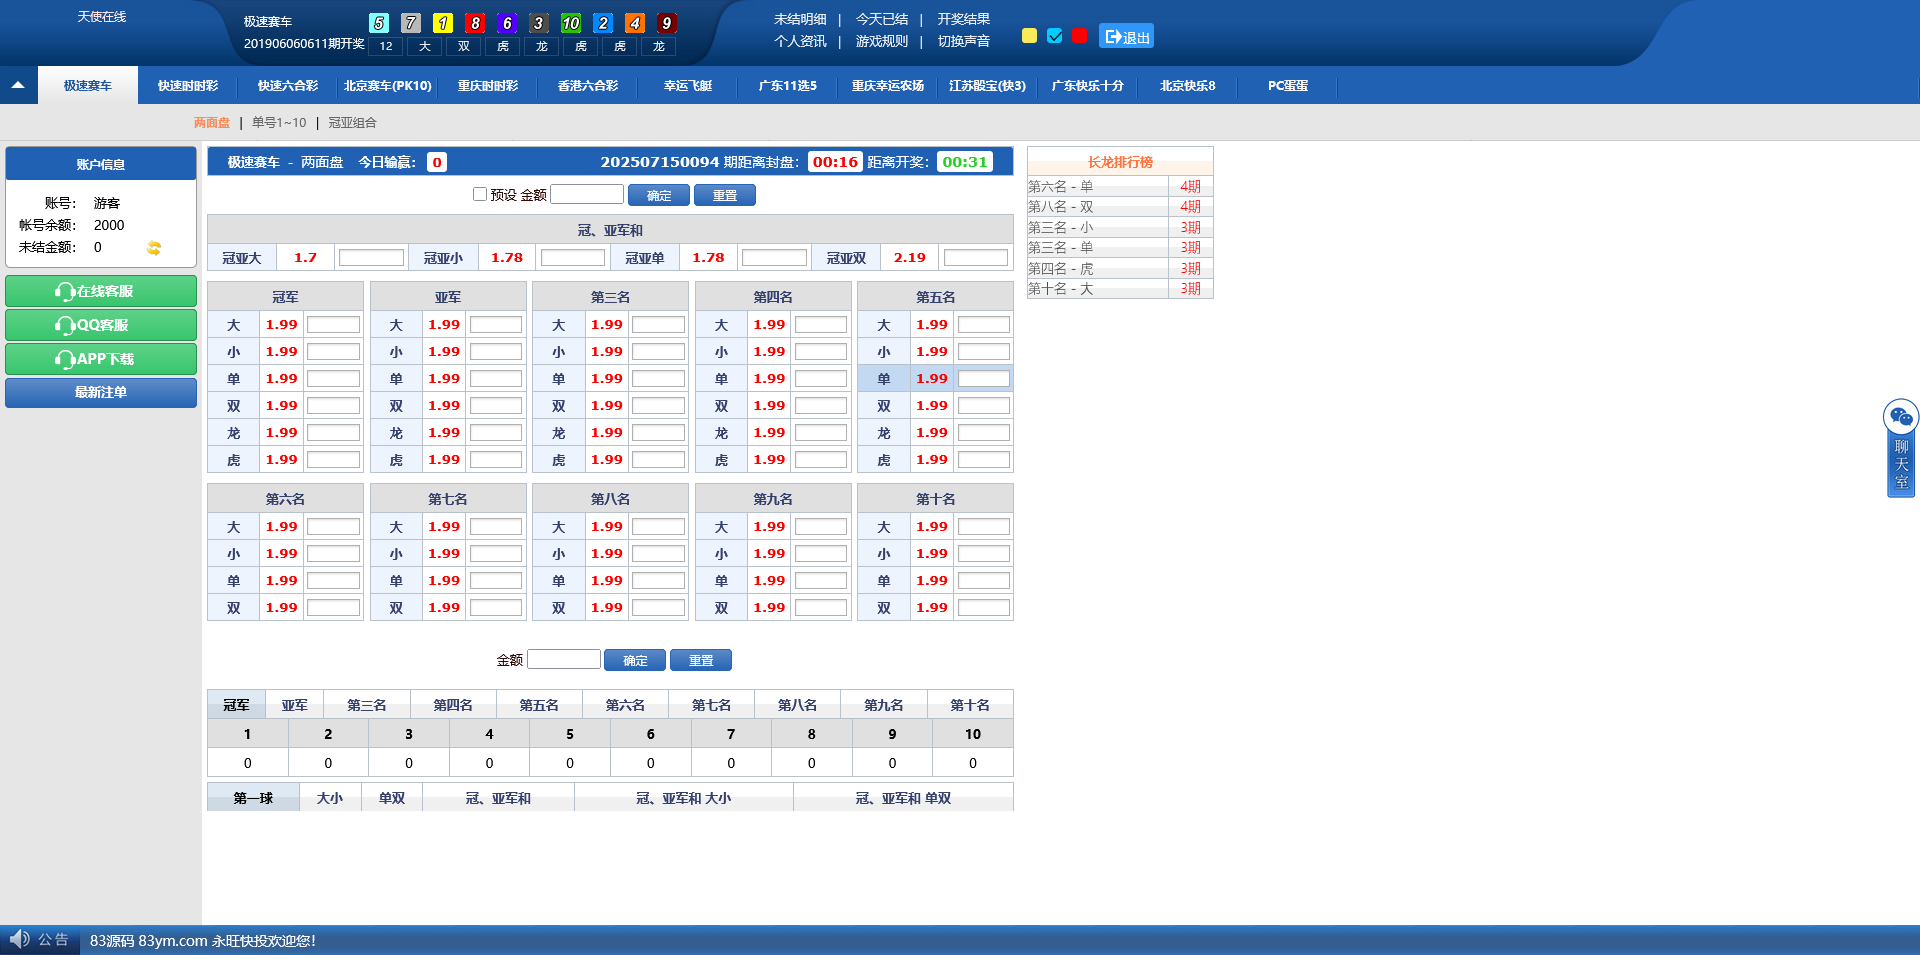Image resolution: width=1920 pixels, height=955 pixels.
Task: Click the number 5 result ball
Action: click(379, 23)
